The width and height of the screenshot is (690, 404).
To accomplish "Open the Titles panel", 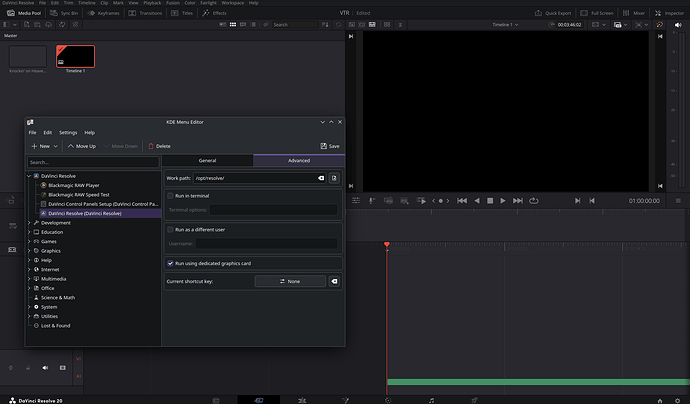I will coord(182,13).
